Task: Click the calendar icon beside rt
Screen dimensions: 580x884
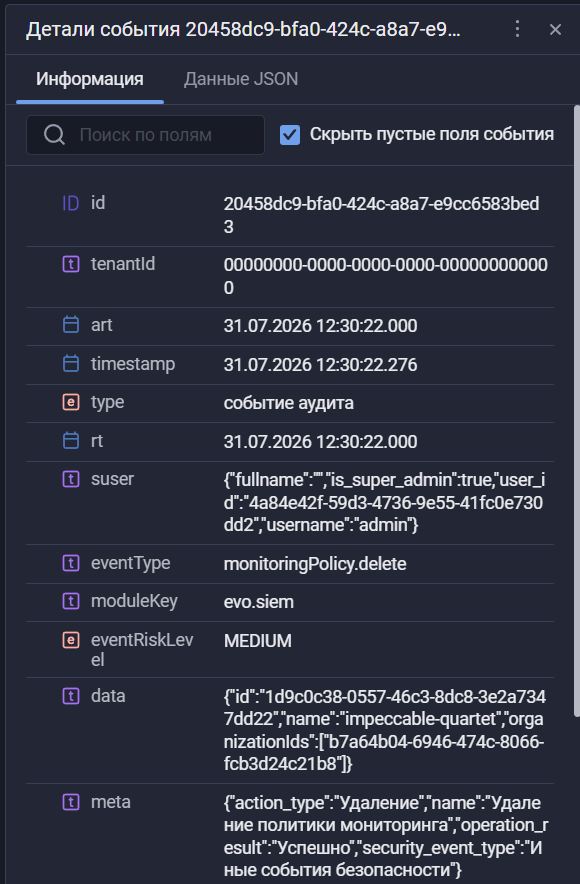Action: coord(70,440)
